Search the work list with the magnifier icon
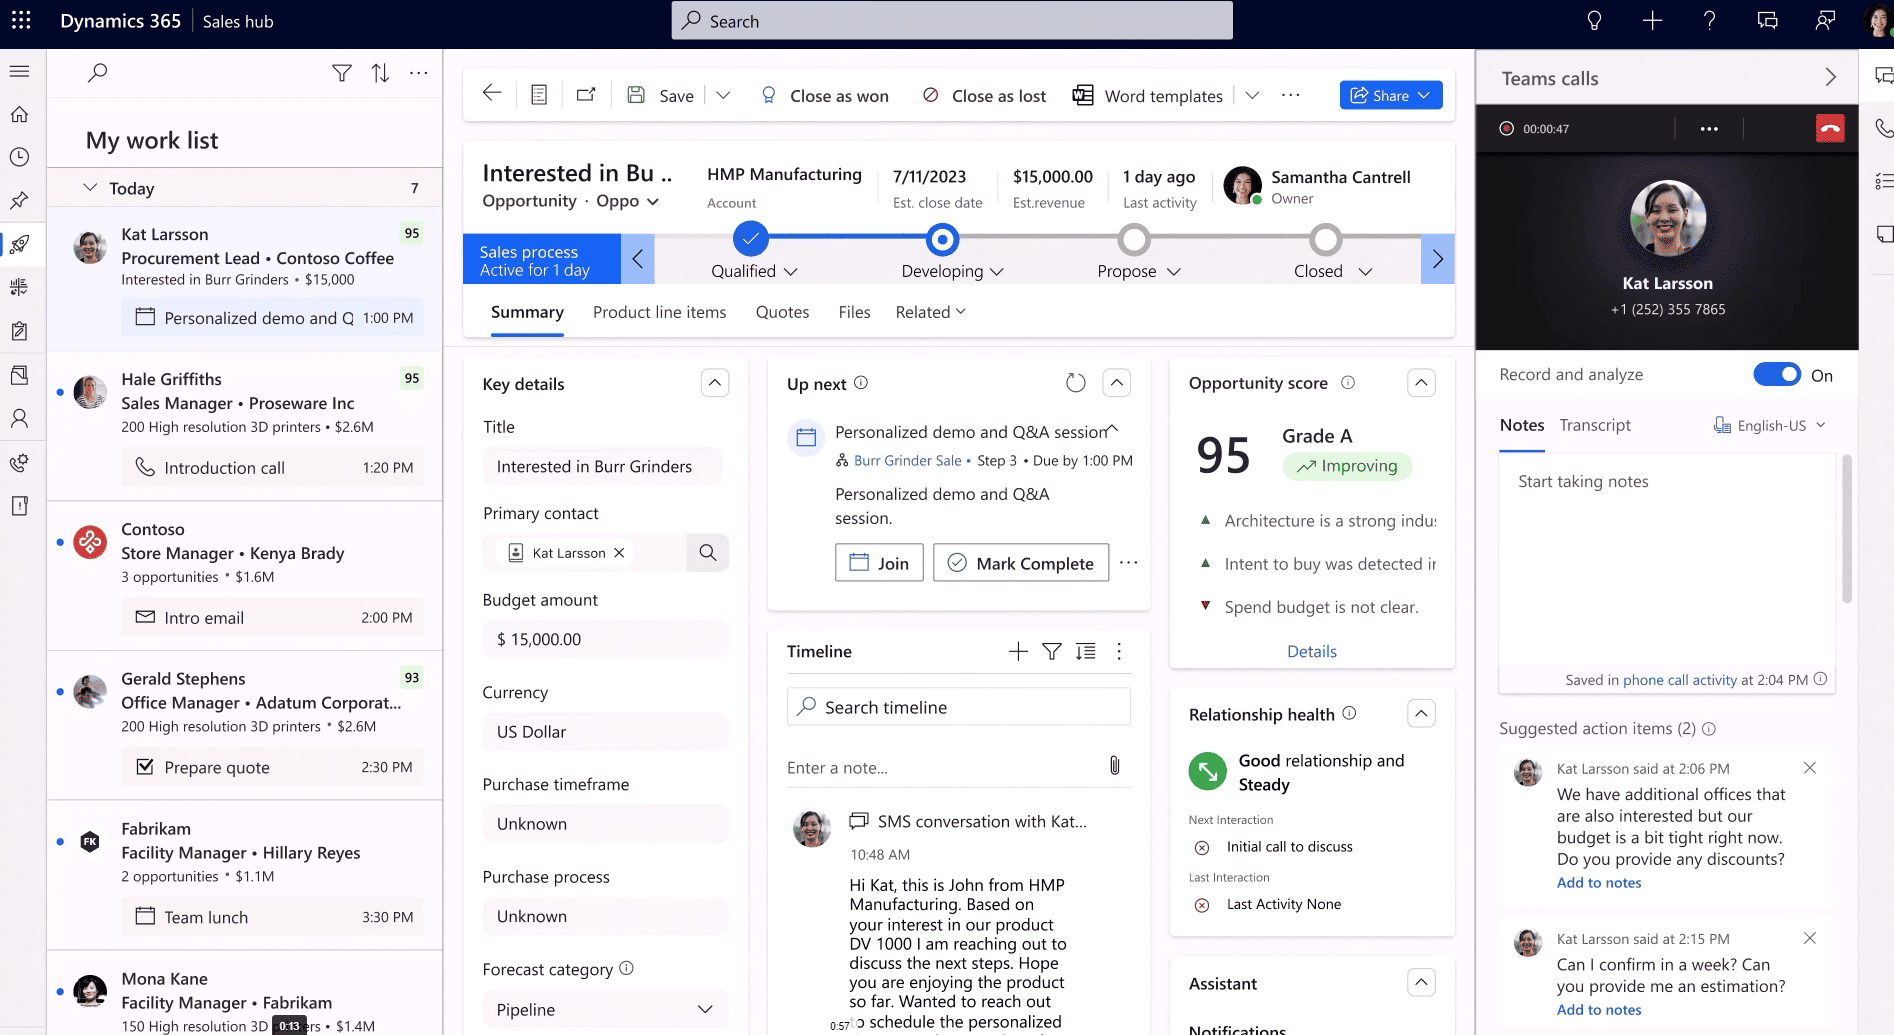 coord(97,73)
